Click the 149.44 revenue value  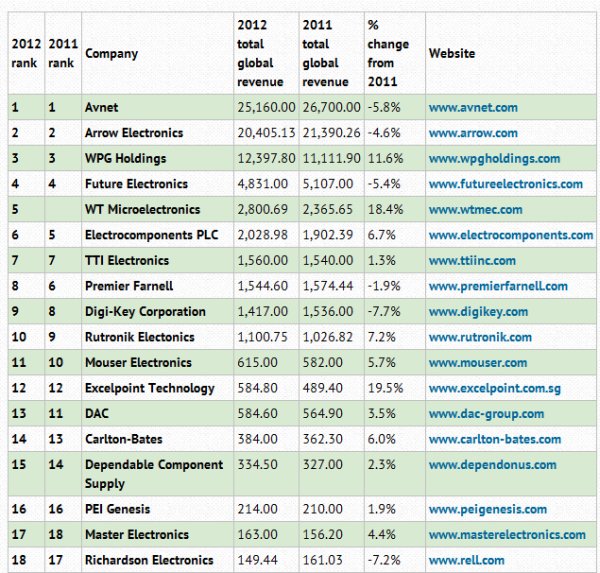[x=258, y=560]
